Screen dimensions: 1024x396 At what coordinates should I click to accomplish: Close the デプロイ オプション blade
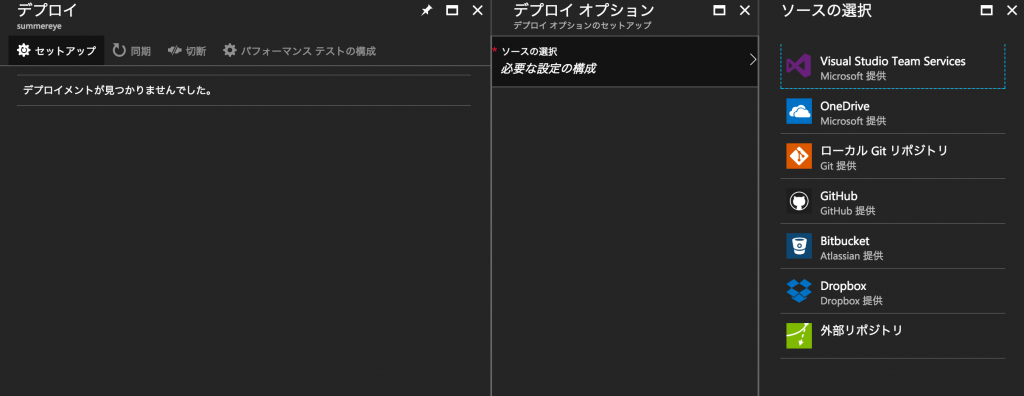[x=744, y=10]
